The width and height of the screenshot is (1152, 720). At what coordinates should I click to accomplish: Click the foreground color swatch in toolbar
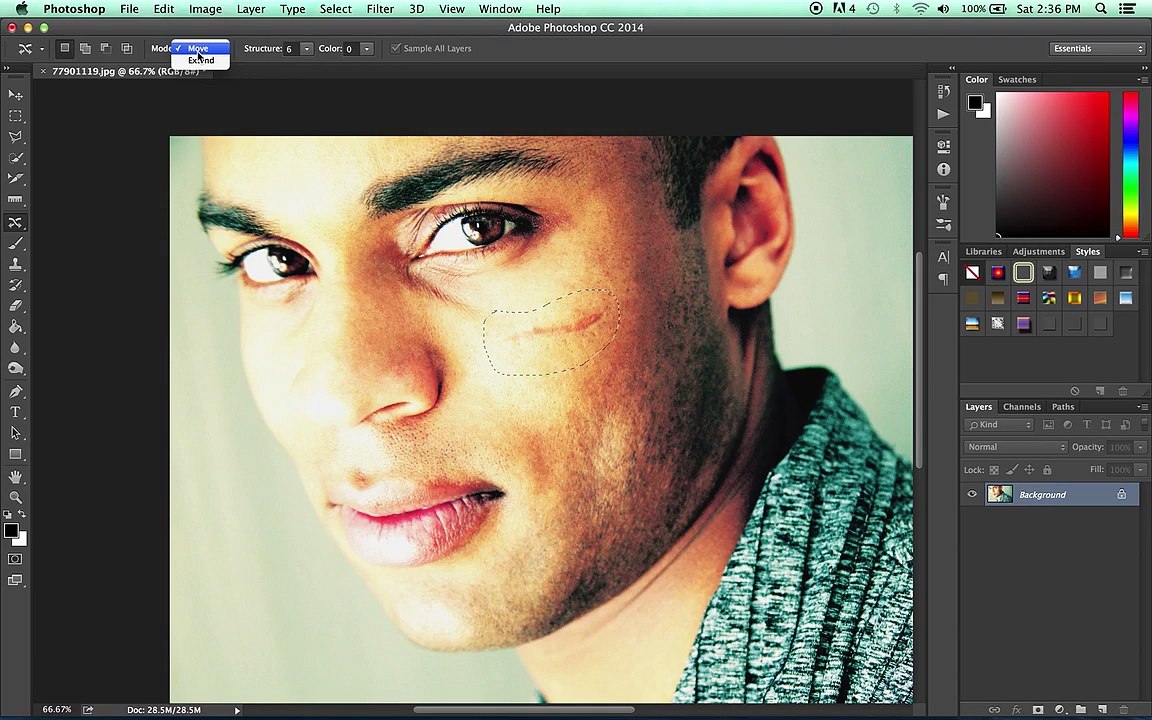pyautogui.click(x=10, y=530)
